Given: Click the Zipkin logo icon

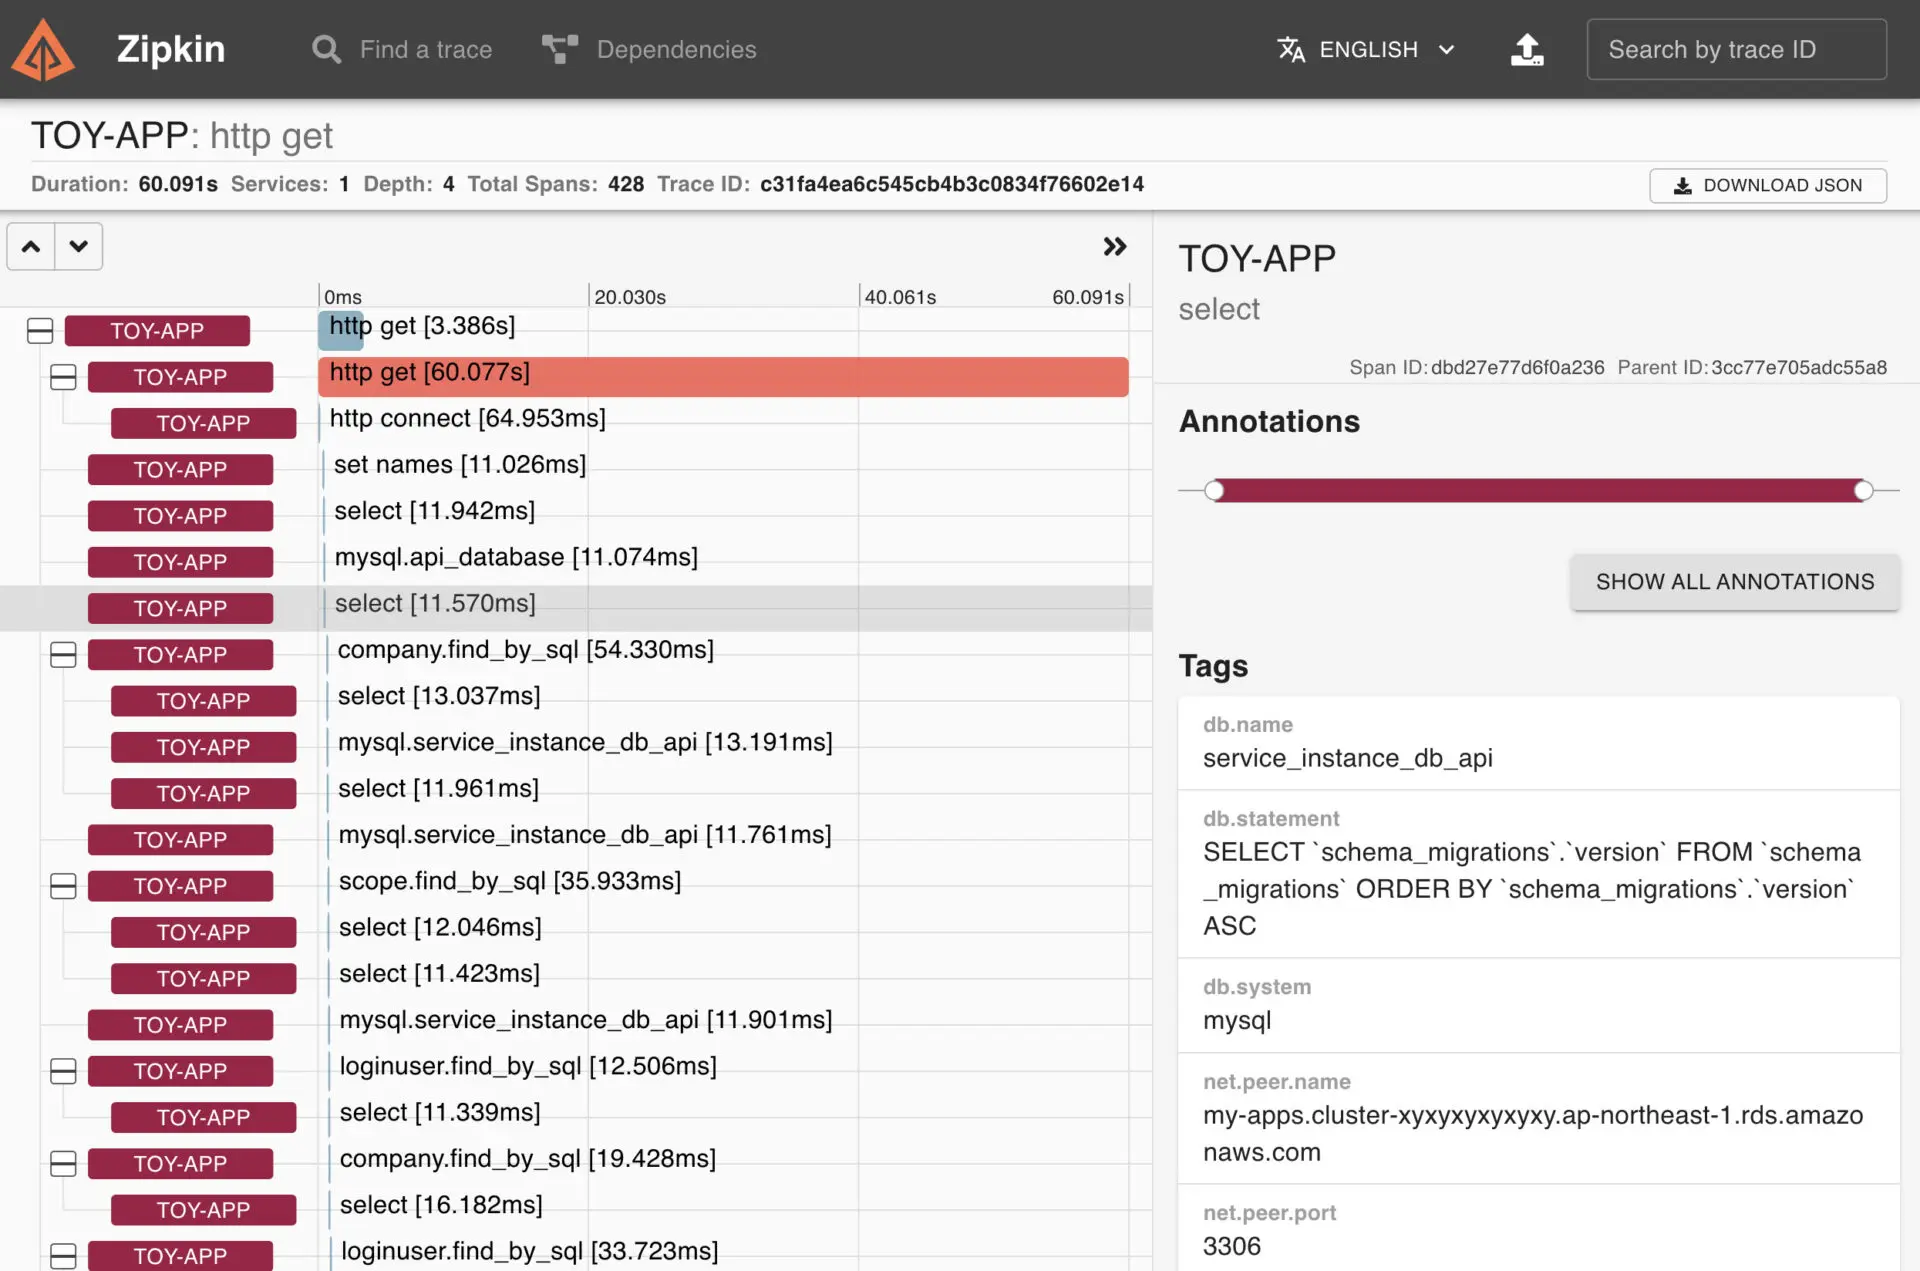Looking at the screenshot, I should pyautogui.click(x=42, y=50).
